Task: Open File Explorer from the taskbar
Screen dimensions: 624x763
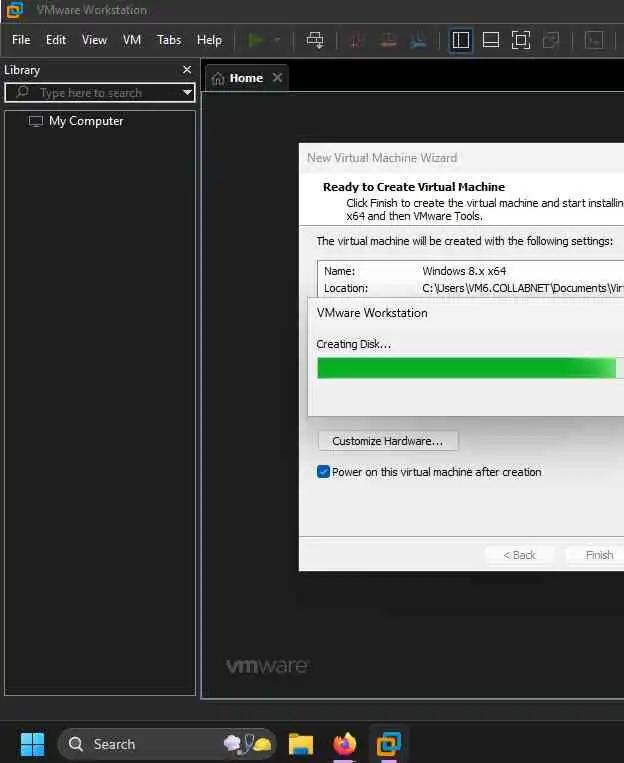Action: [x=301, y=744]
